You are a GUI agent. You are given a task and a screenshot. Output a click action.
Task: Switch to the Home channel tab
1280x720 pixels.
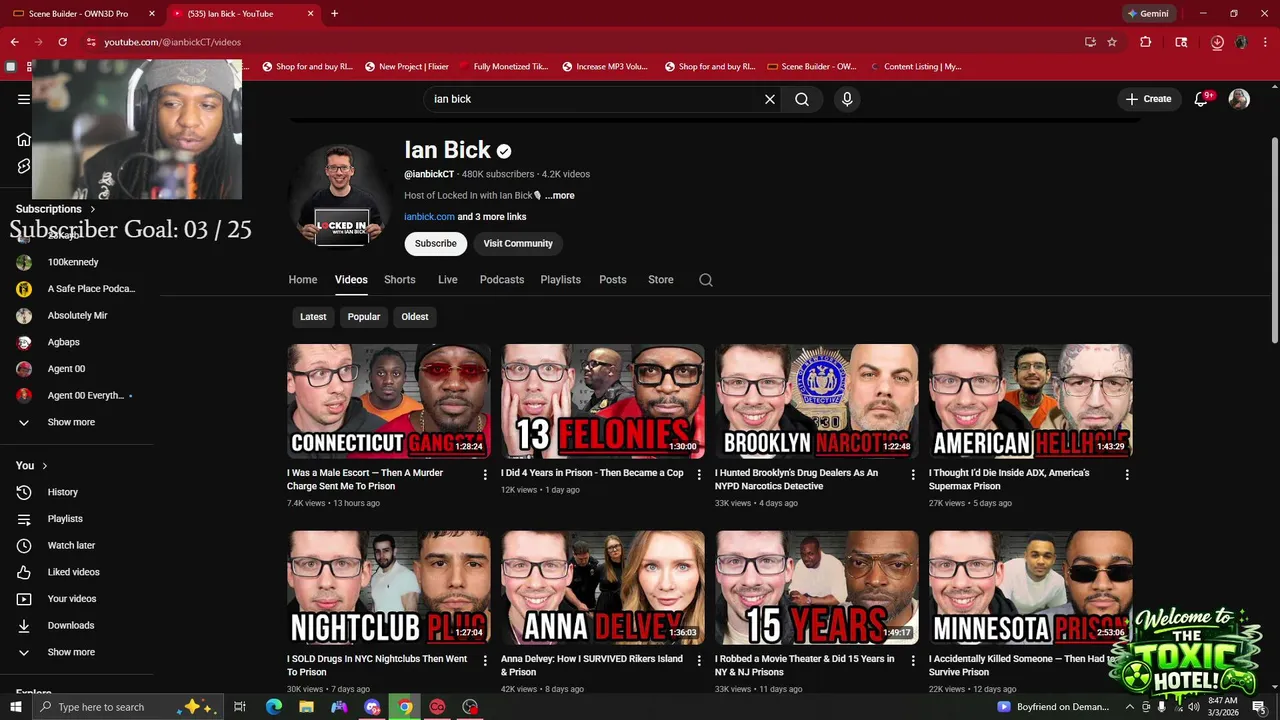303,280
